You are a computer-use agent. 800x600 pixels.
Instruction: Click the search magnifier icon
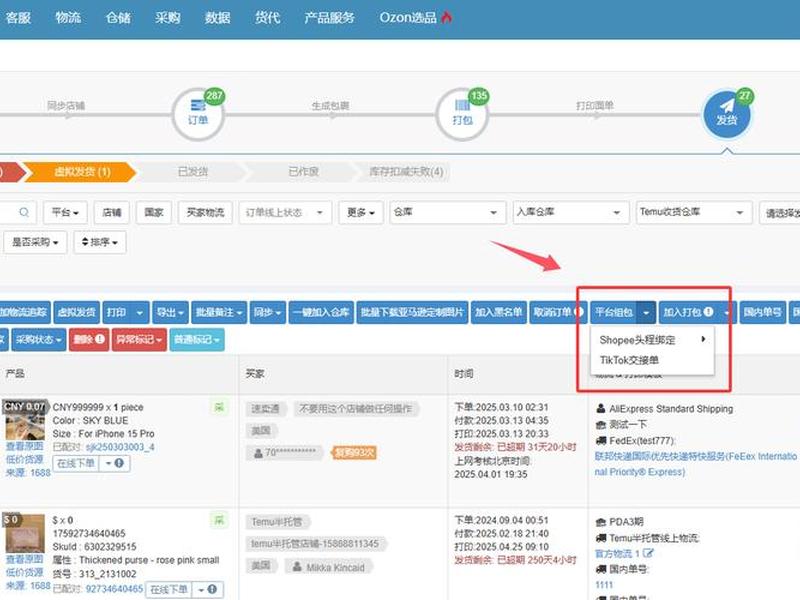click(x=24, y=212)
